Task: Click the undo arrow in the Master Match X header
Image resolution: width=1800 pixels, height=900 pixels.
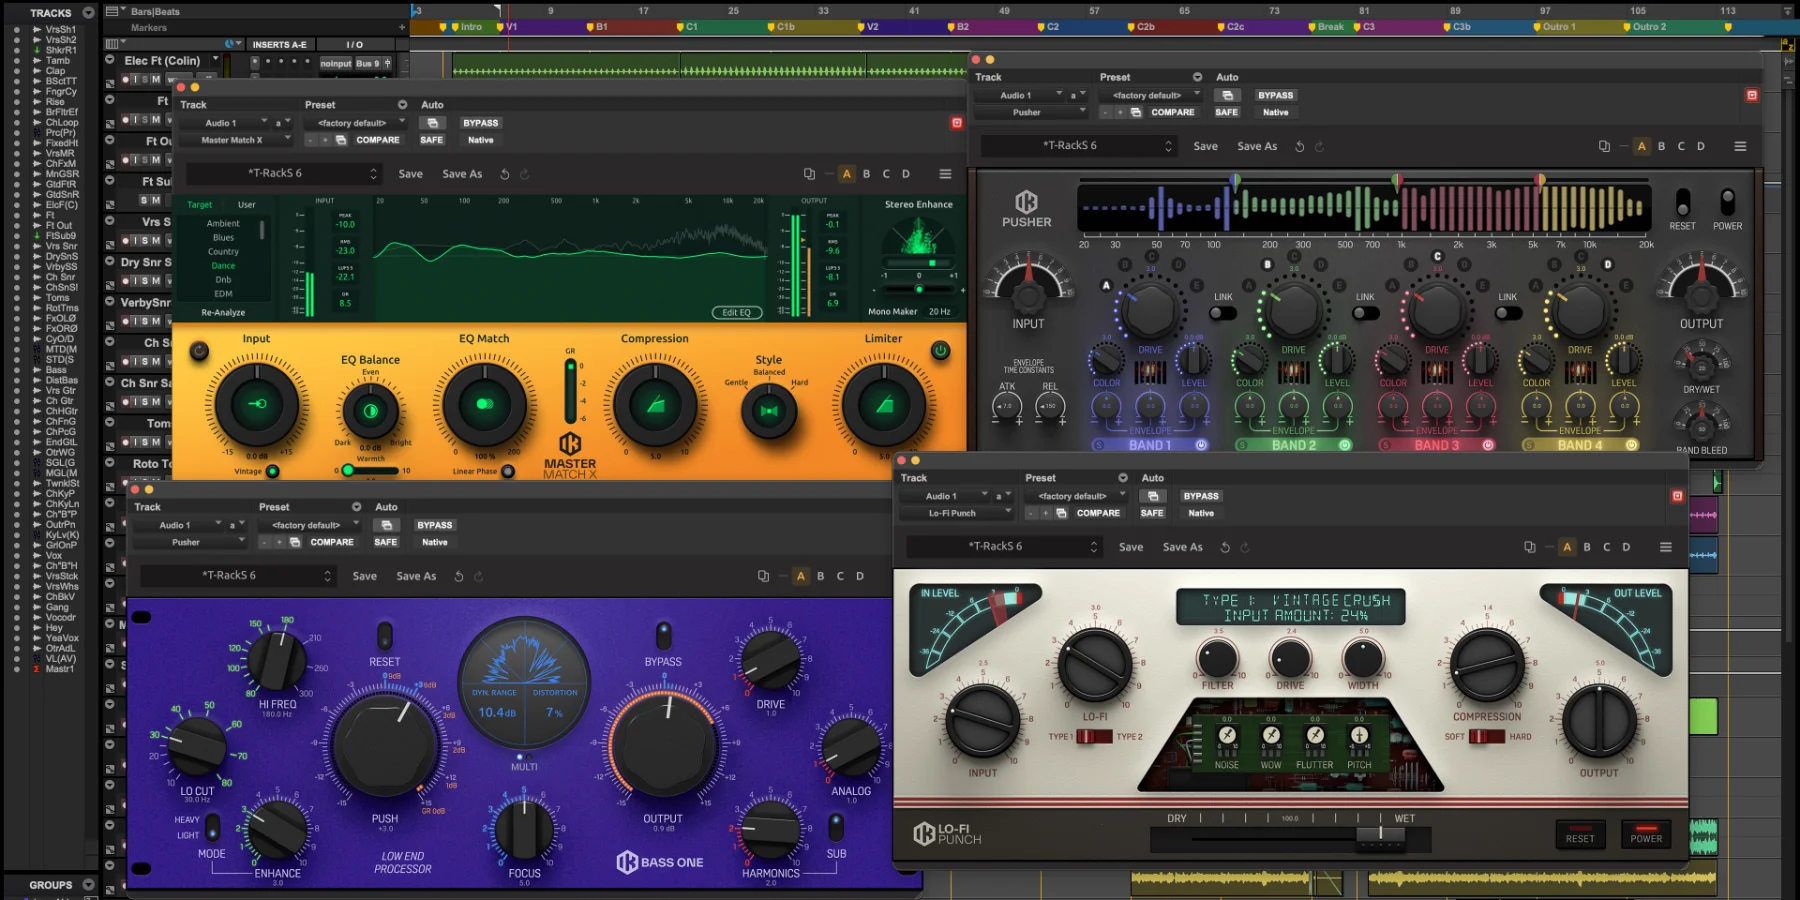Action: [507, 173]
